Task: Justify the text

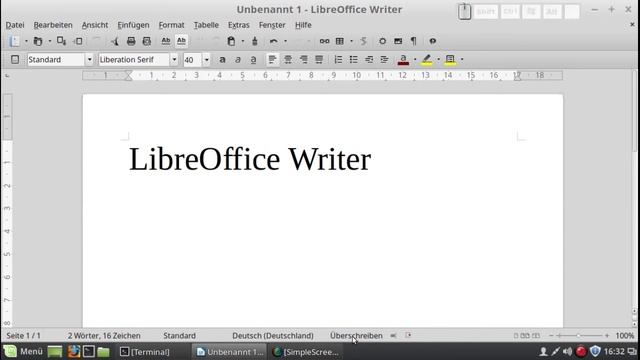Action: pos(319,60)
